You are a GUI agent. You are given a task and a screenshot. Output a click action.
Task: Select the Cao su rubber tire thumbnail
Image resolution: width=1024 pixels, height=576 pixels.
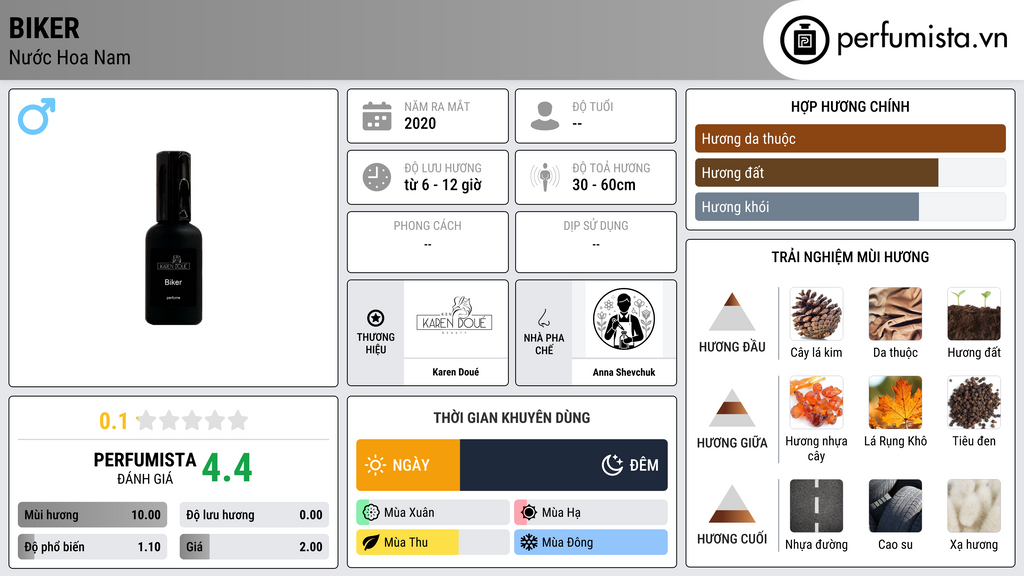895,506
